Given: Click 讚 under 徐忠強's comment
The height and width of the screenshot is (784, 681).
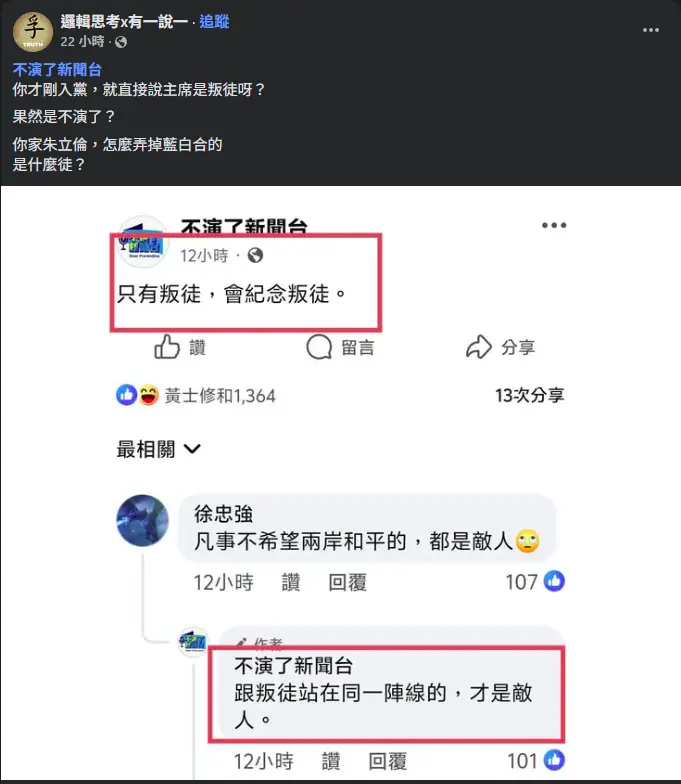Looking at the screenshot, I should [290, 582].
